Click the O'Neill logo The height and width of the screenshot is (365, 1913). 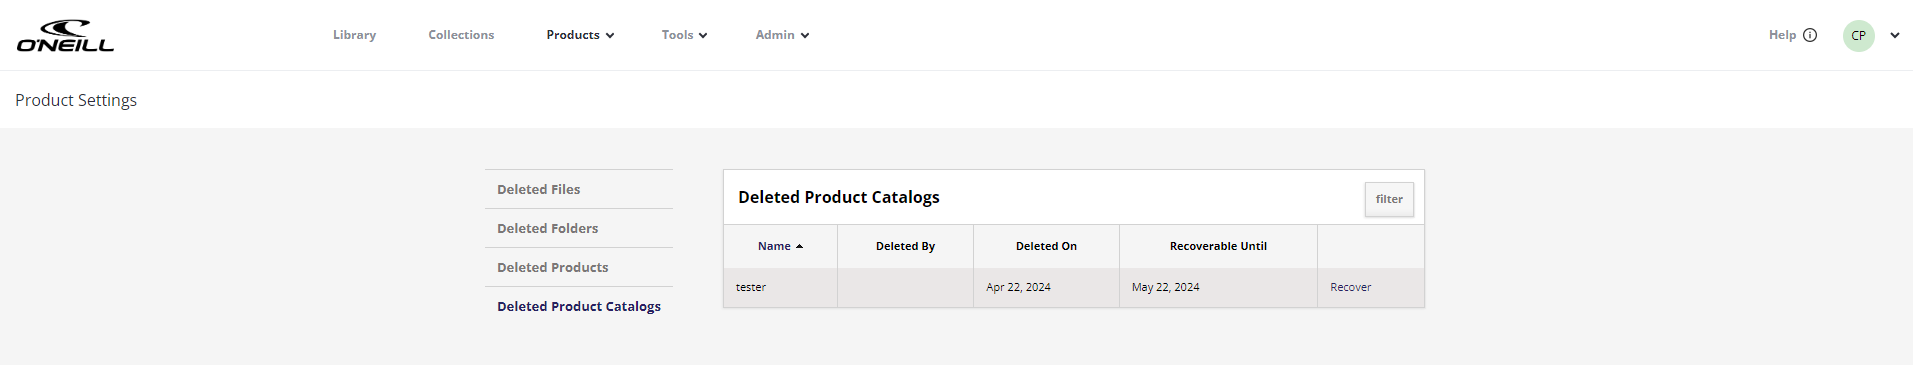point(65,35)
